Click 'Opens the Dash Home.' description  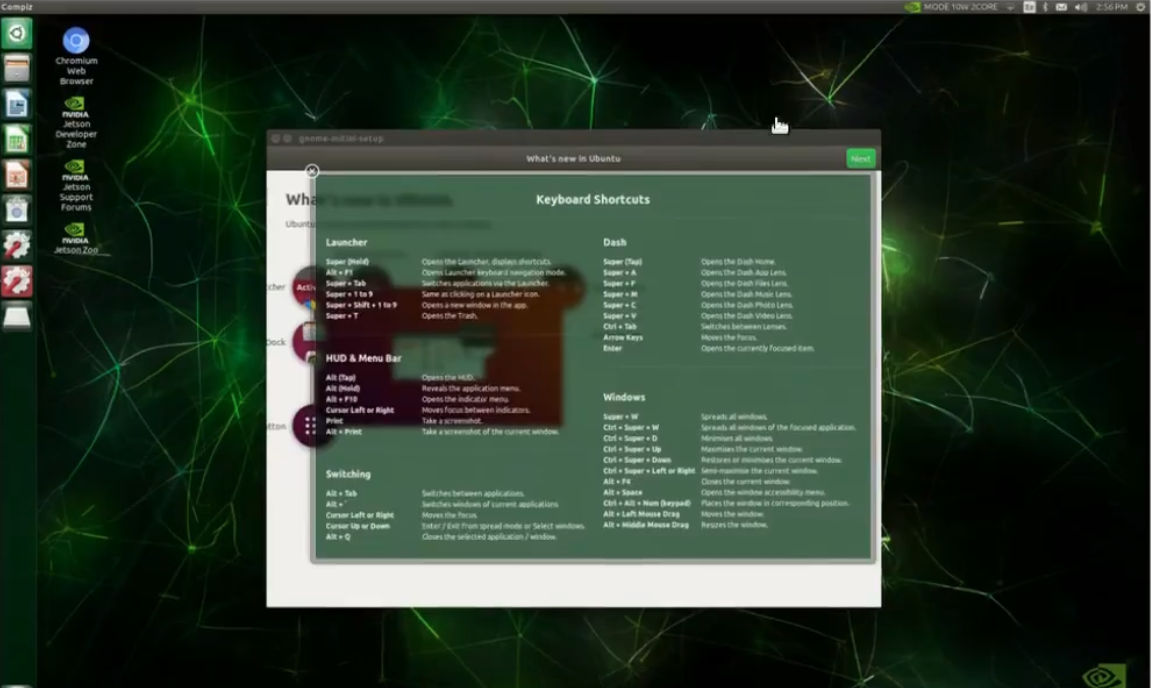tap(738, 261)
